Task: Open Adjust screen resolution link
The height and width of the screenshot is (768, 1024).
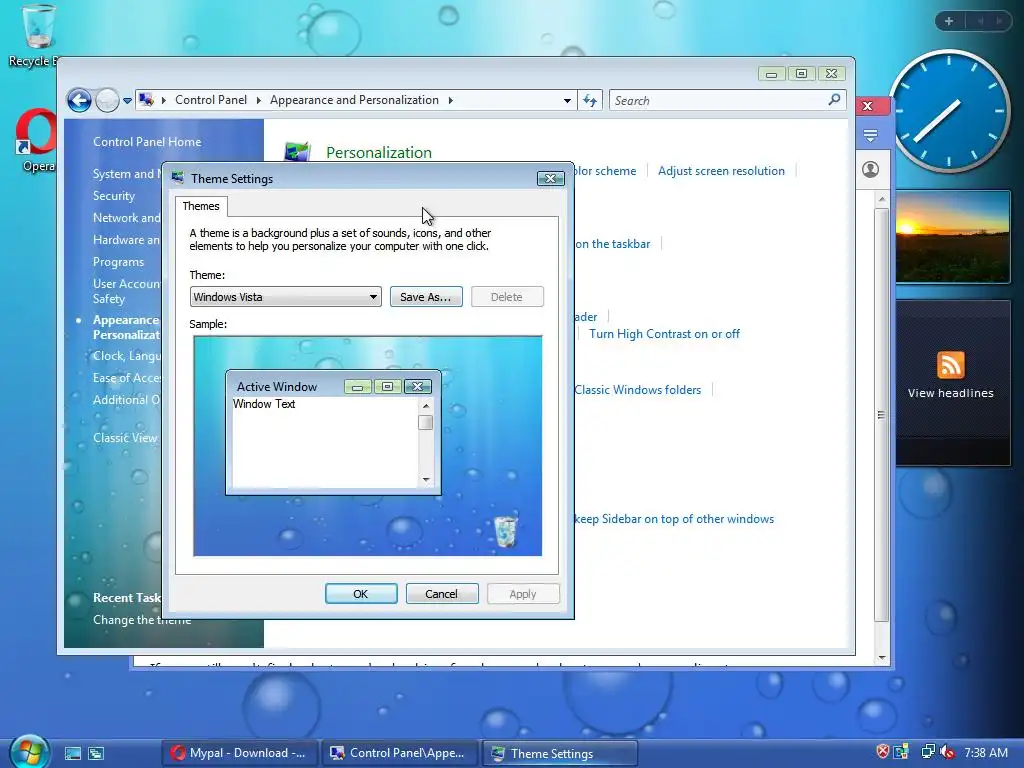Action: pos(721,171)
